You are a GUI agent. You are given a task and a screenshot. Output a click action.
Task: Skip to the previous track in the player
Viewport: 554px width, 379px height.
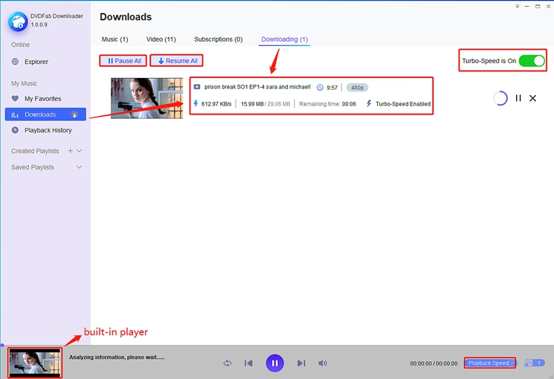pos(249,363)
